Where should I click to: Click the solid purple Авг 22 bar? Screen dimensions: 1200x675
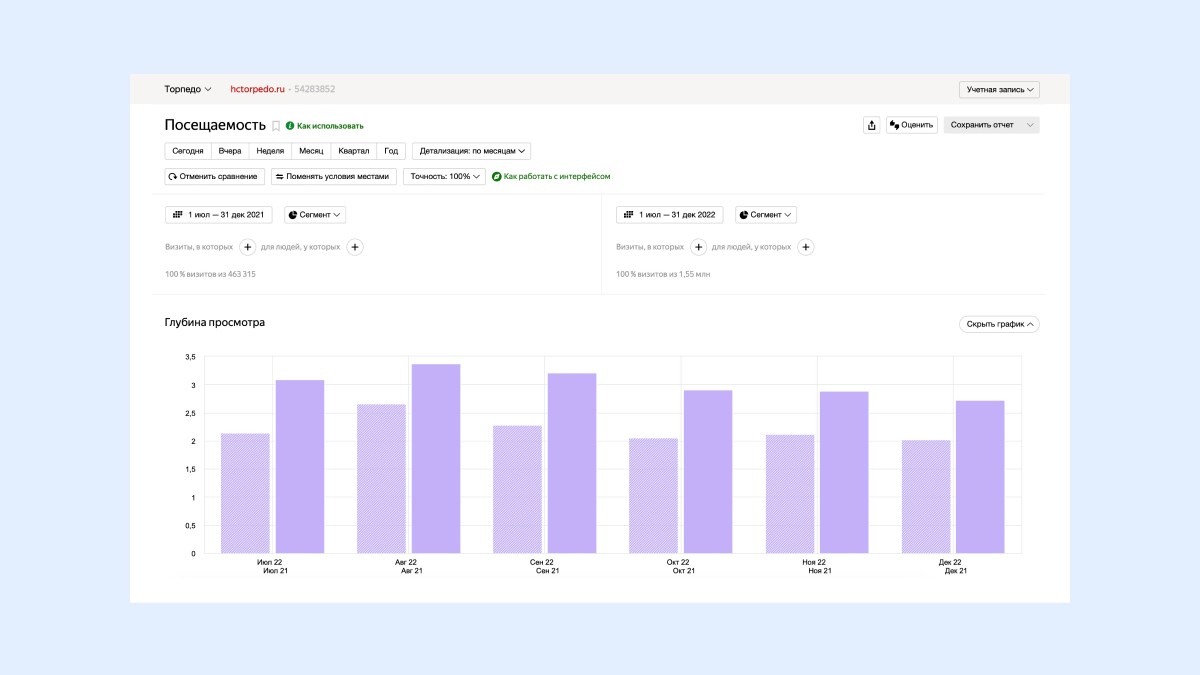point(436,458)
